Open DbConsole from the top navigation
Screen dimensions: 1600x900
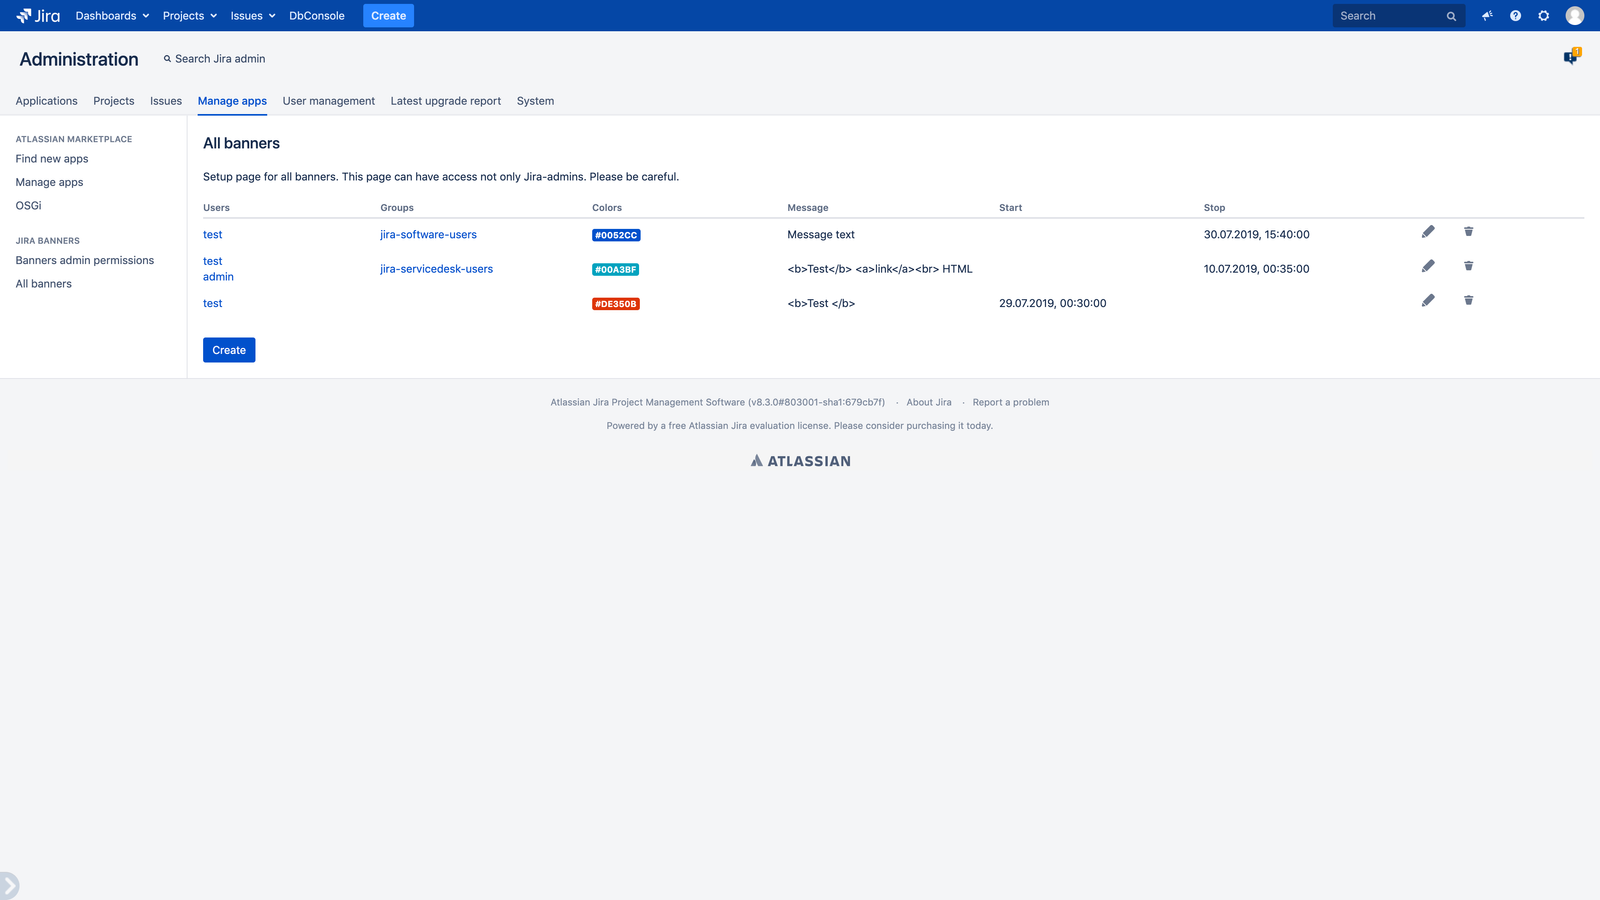pos(317,16)
